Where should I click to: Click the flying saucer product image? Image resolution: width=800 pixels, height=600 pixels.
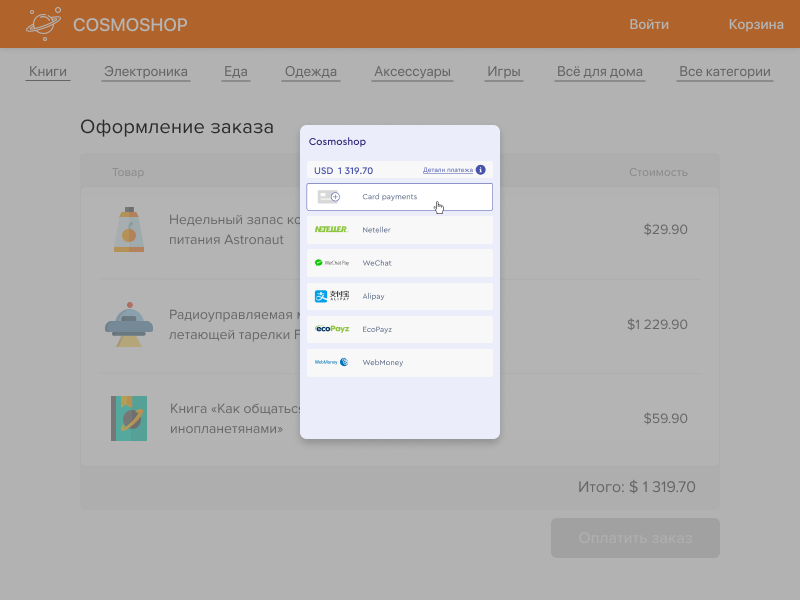tap(129, 324)
